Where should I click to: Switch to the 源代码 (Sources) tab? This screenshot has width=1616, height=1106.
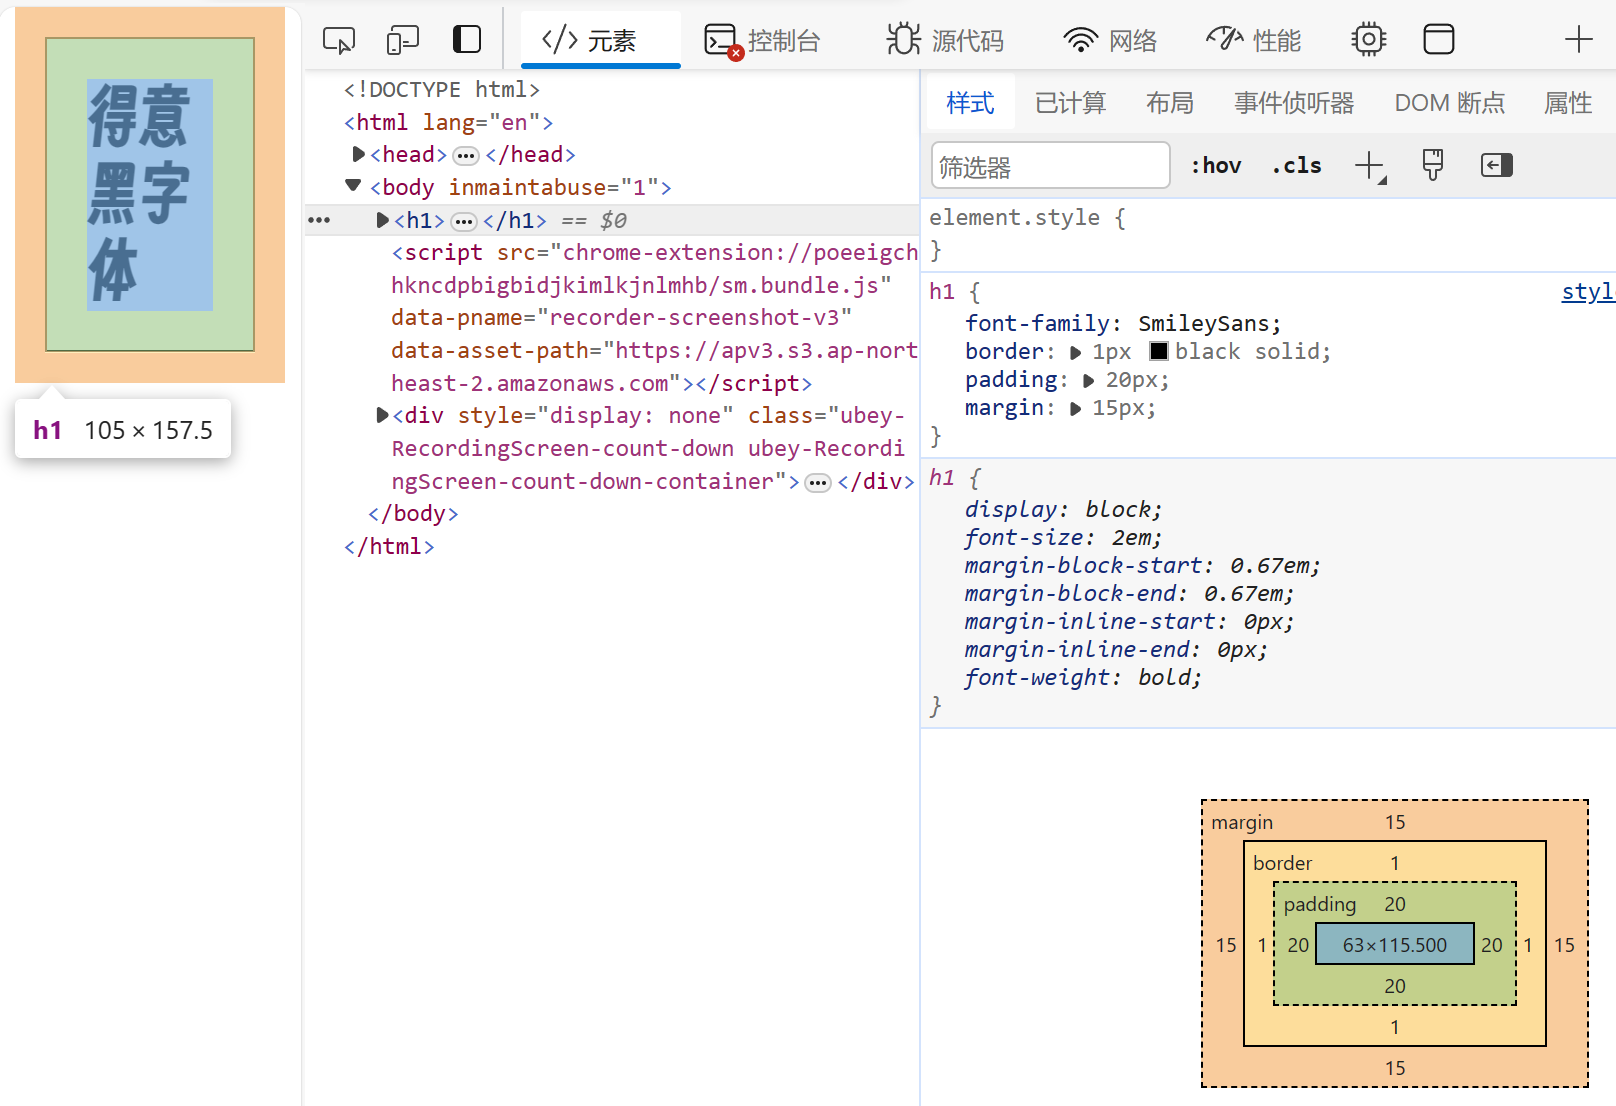coord(945,40)
